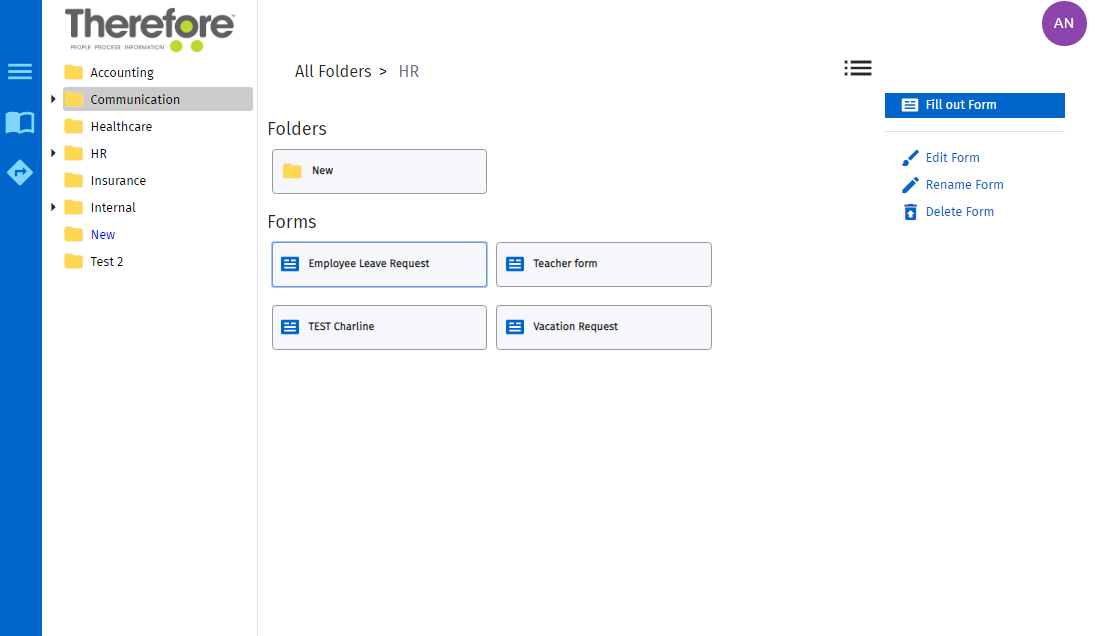The width and height of the screenshot is (1095, 636).
Task: Select the Accounting folder
Action: [x=121, y=72]
